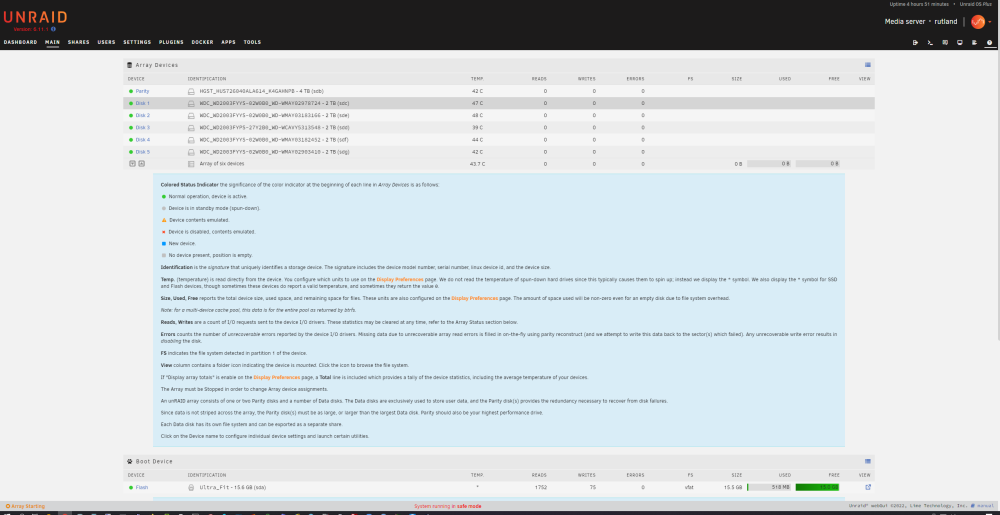1000x515 pixels.
Task: Open the Disk 5 device link
Action: click(x=143, y=152)
